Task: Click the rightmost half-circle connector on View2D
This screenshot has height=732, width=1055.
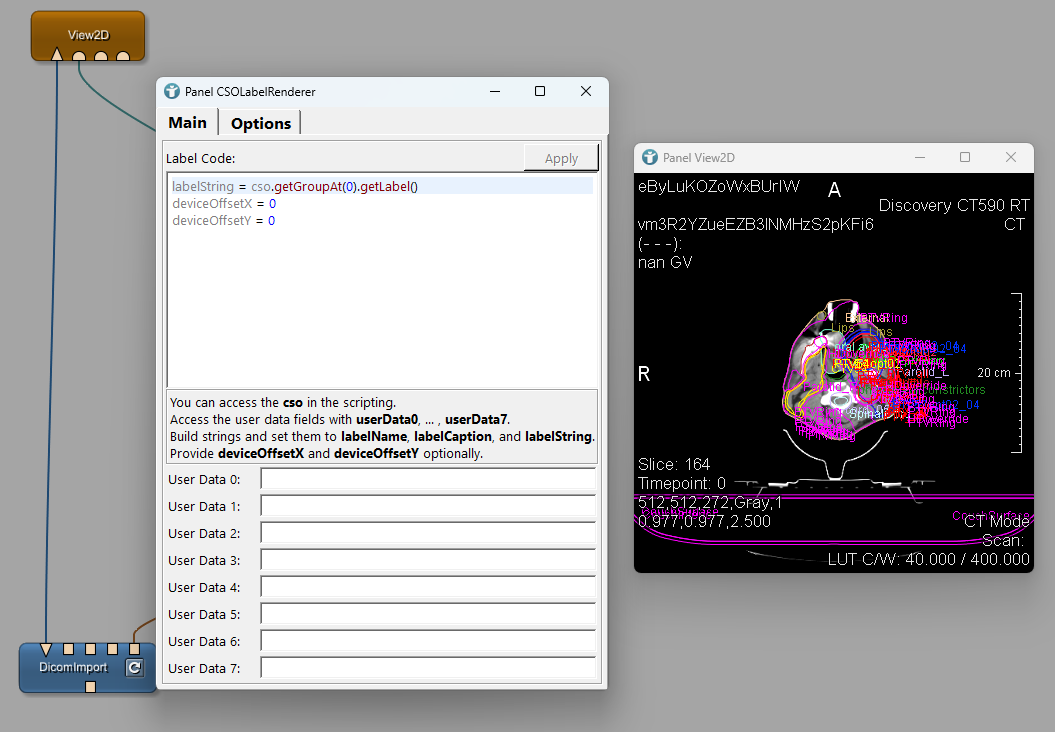Action: point(123,56)
